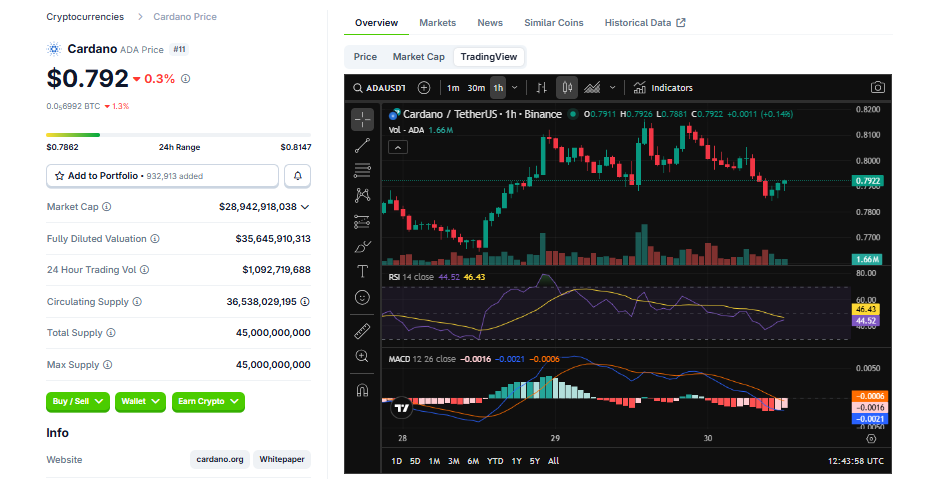939x479 pixels.
Task: Open the emoji icons tool
Action: (362, 297)
